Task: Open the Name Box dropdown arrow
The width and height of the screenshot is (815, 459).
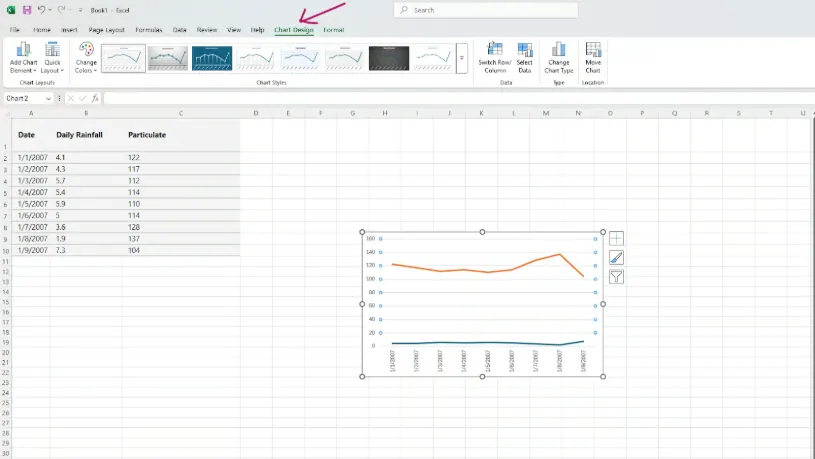Action: 48,98
